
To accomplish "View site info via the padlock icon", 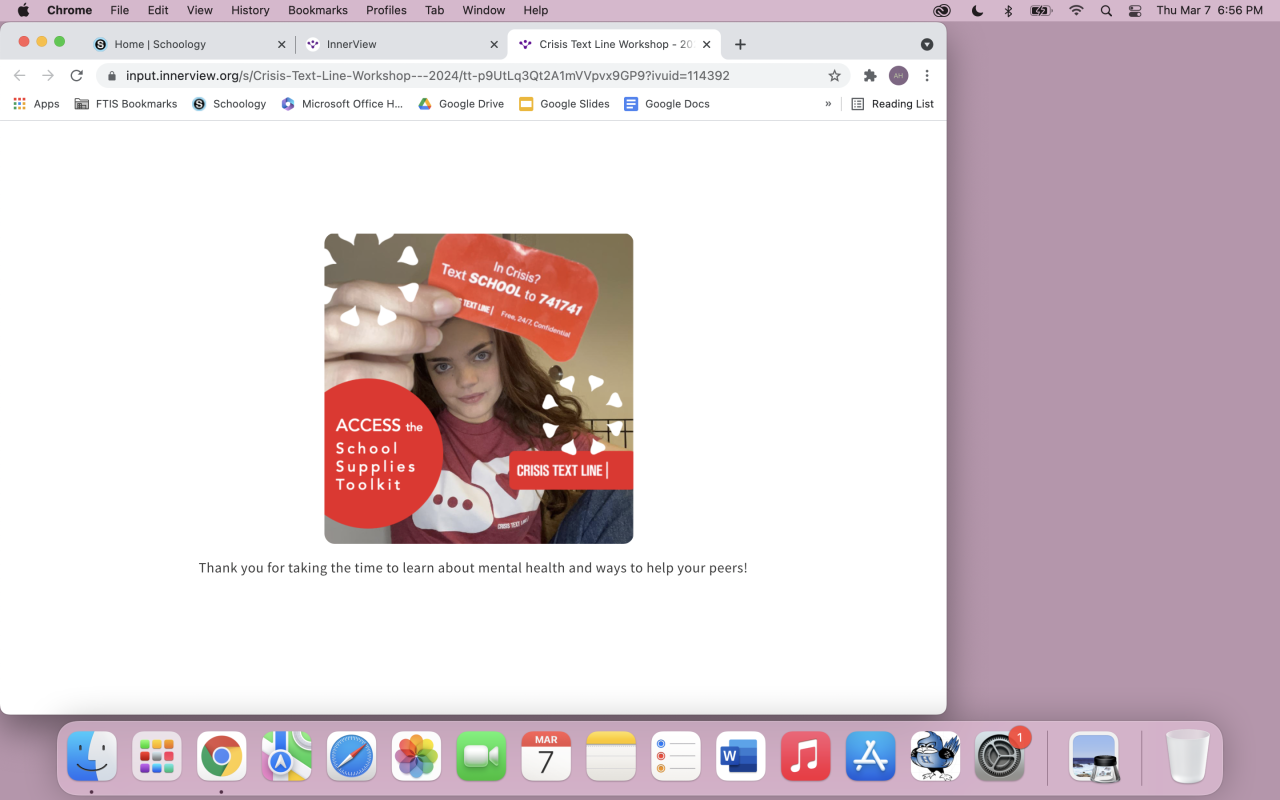I will point(111,76).
